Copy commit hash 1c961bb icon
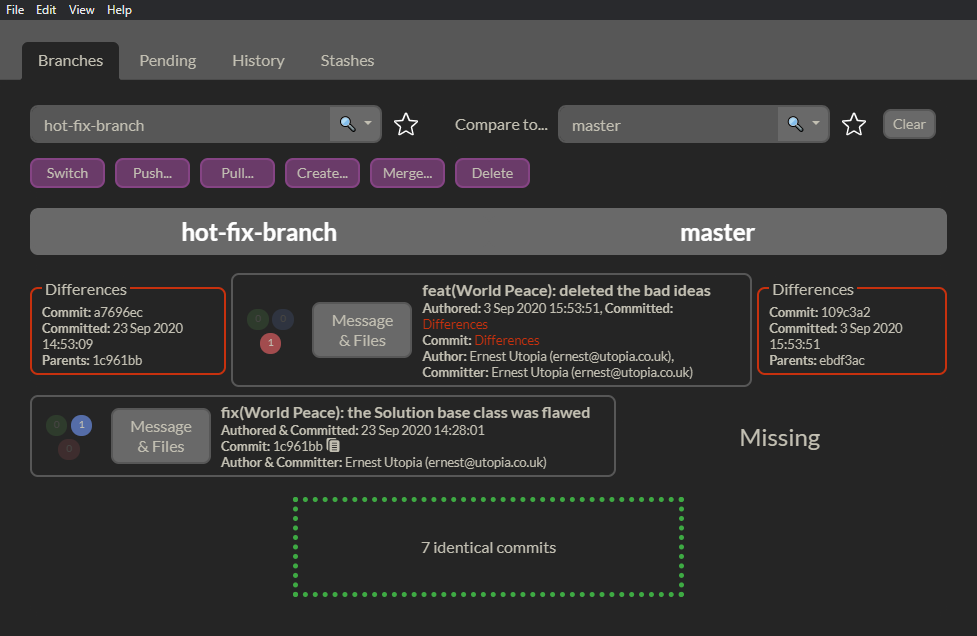 (x=333, y=446)
